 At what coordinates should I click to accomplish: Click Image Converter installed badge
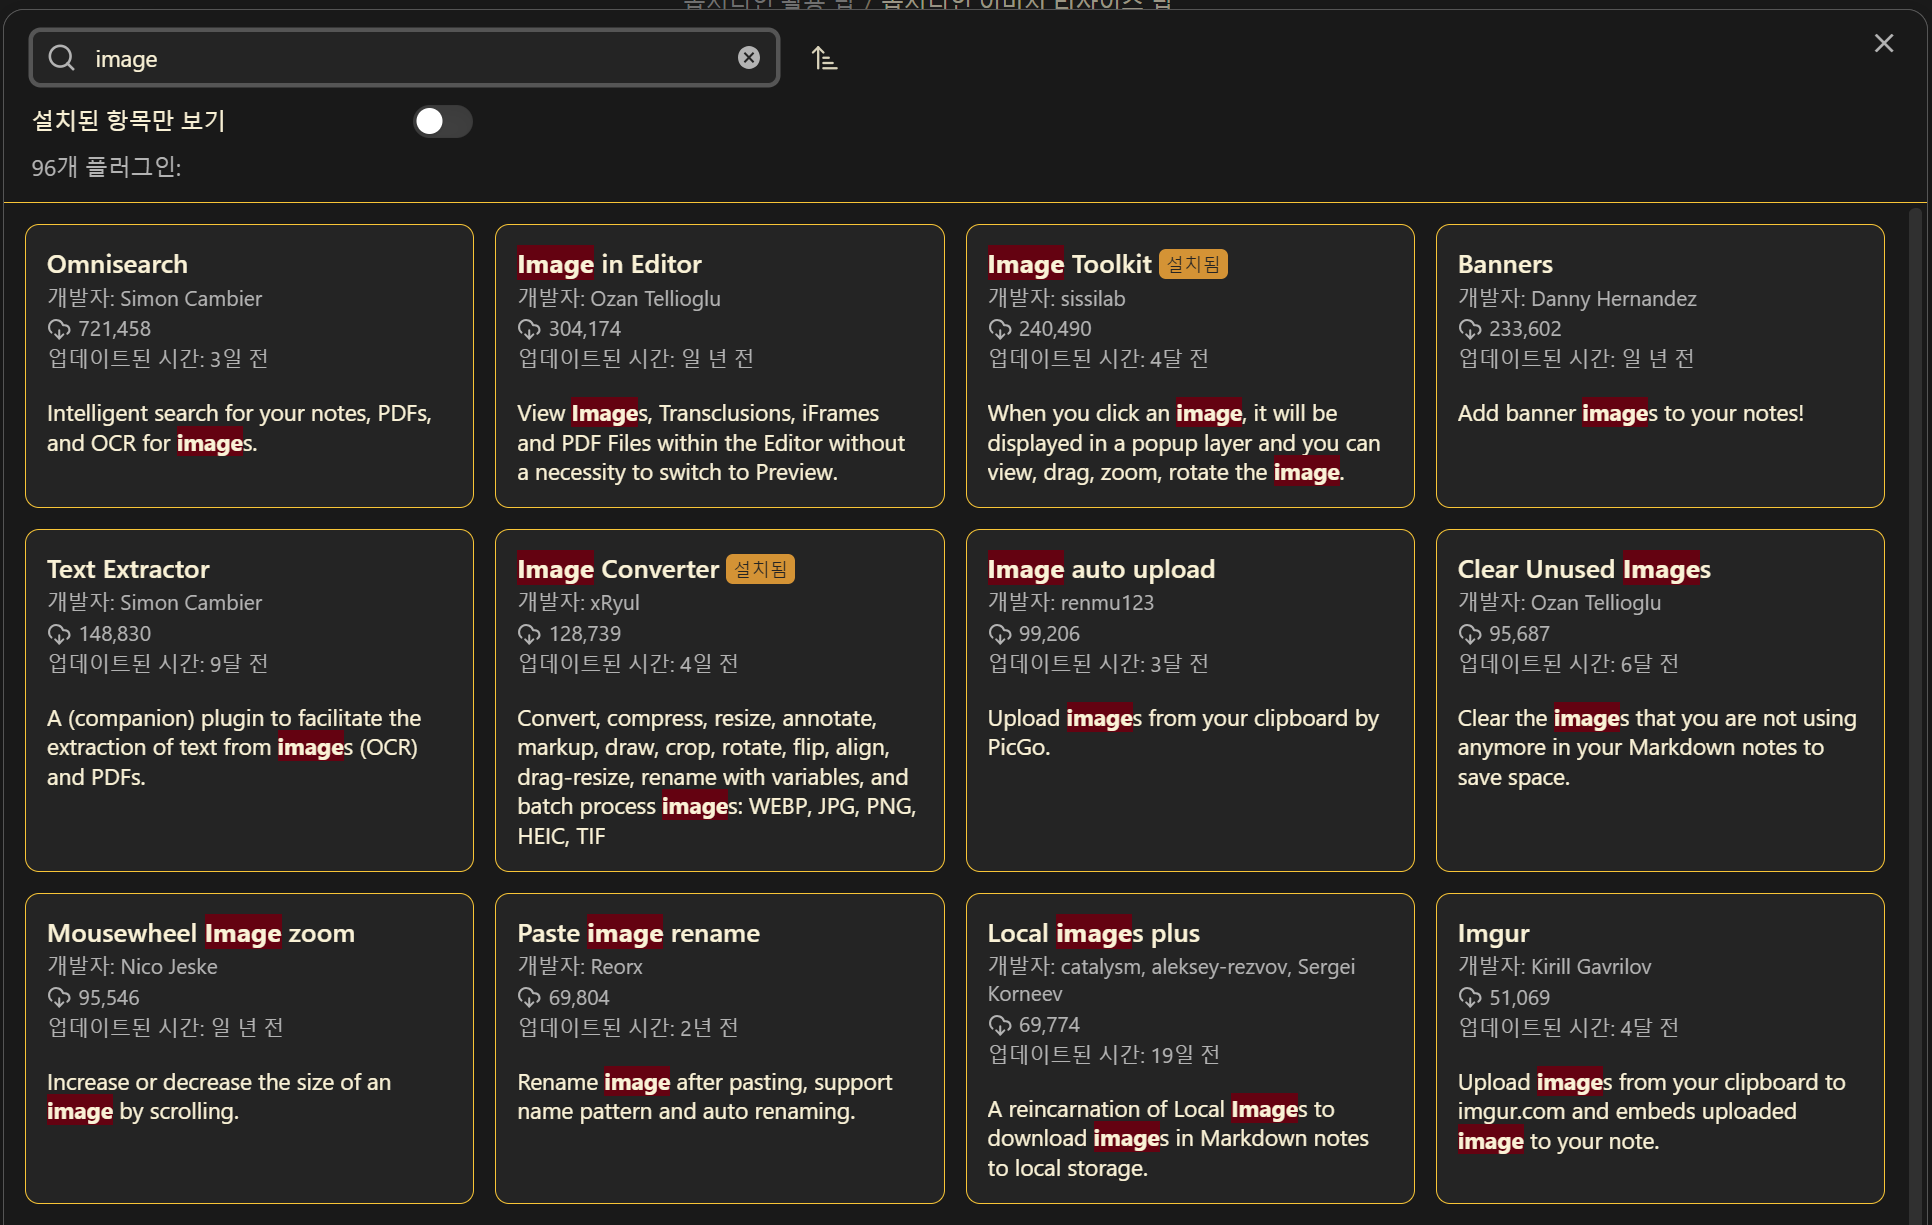click(x=760, y=569)
